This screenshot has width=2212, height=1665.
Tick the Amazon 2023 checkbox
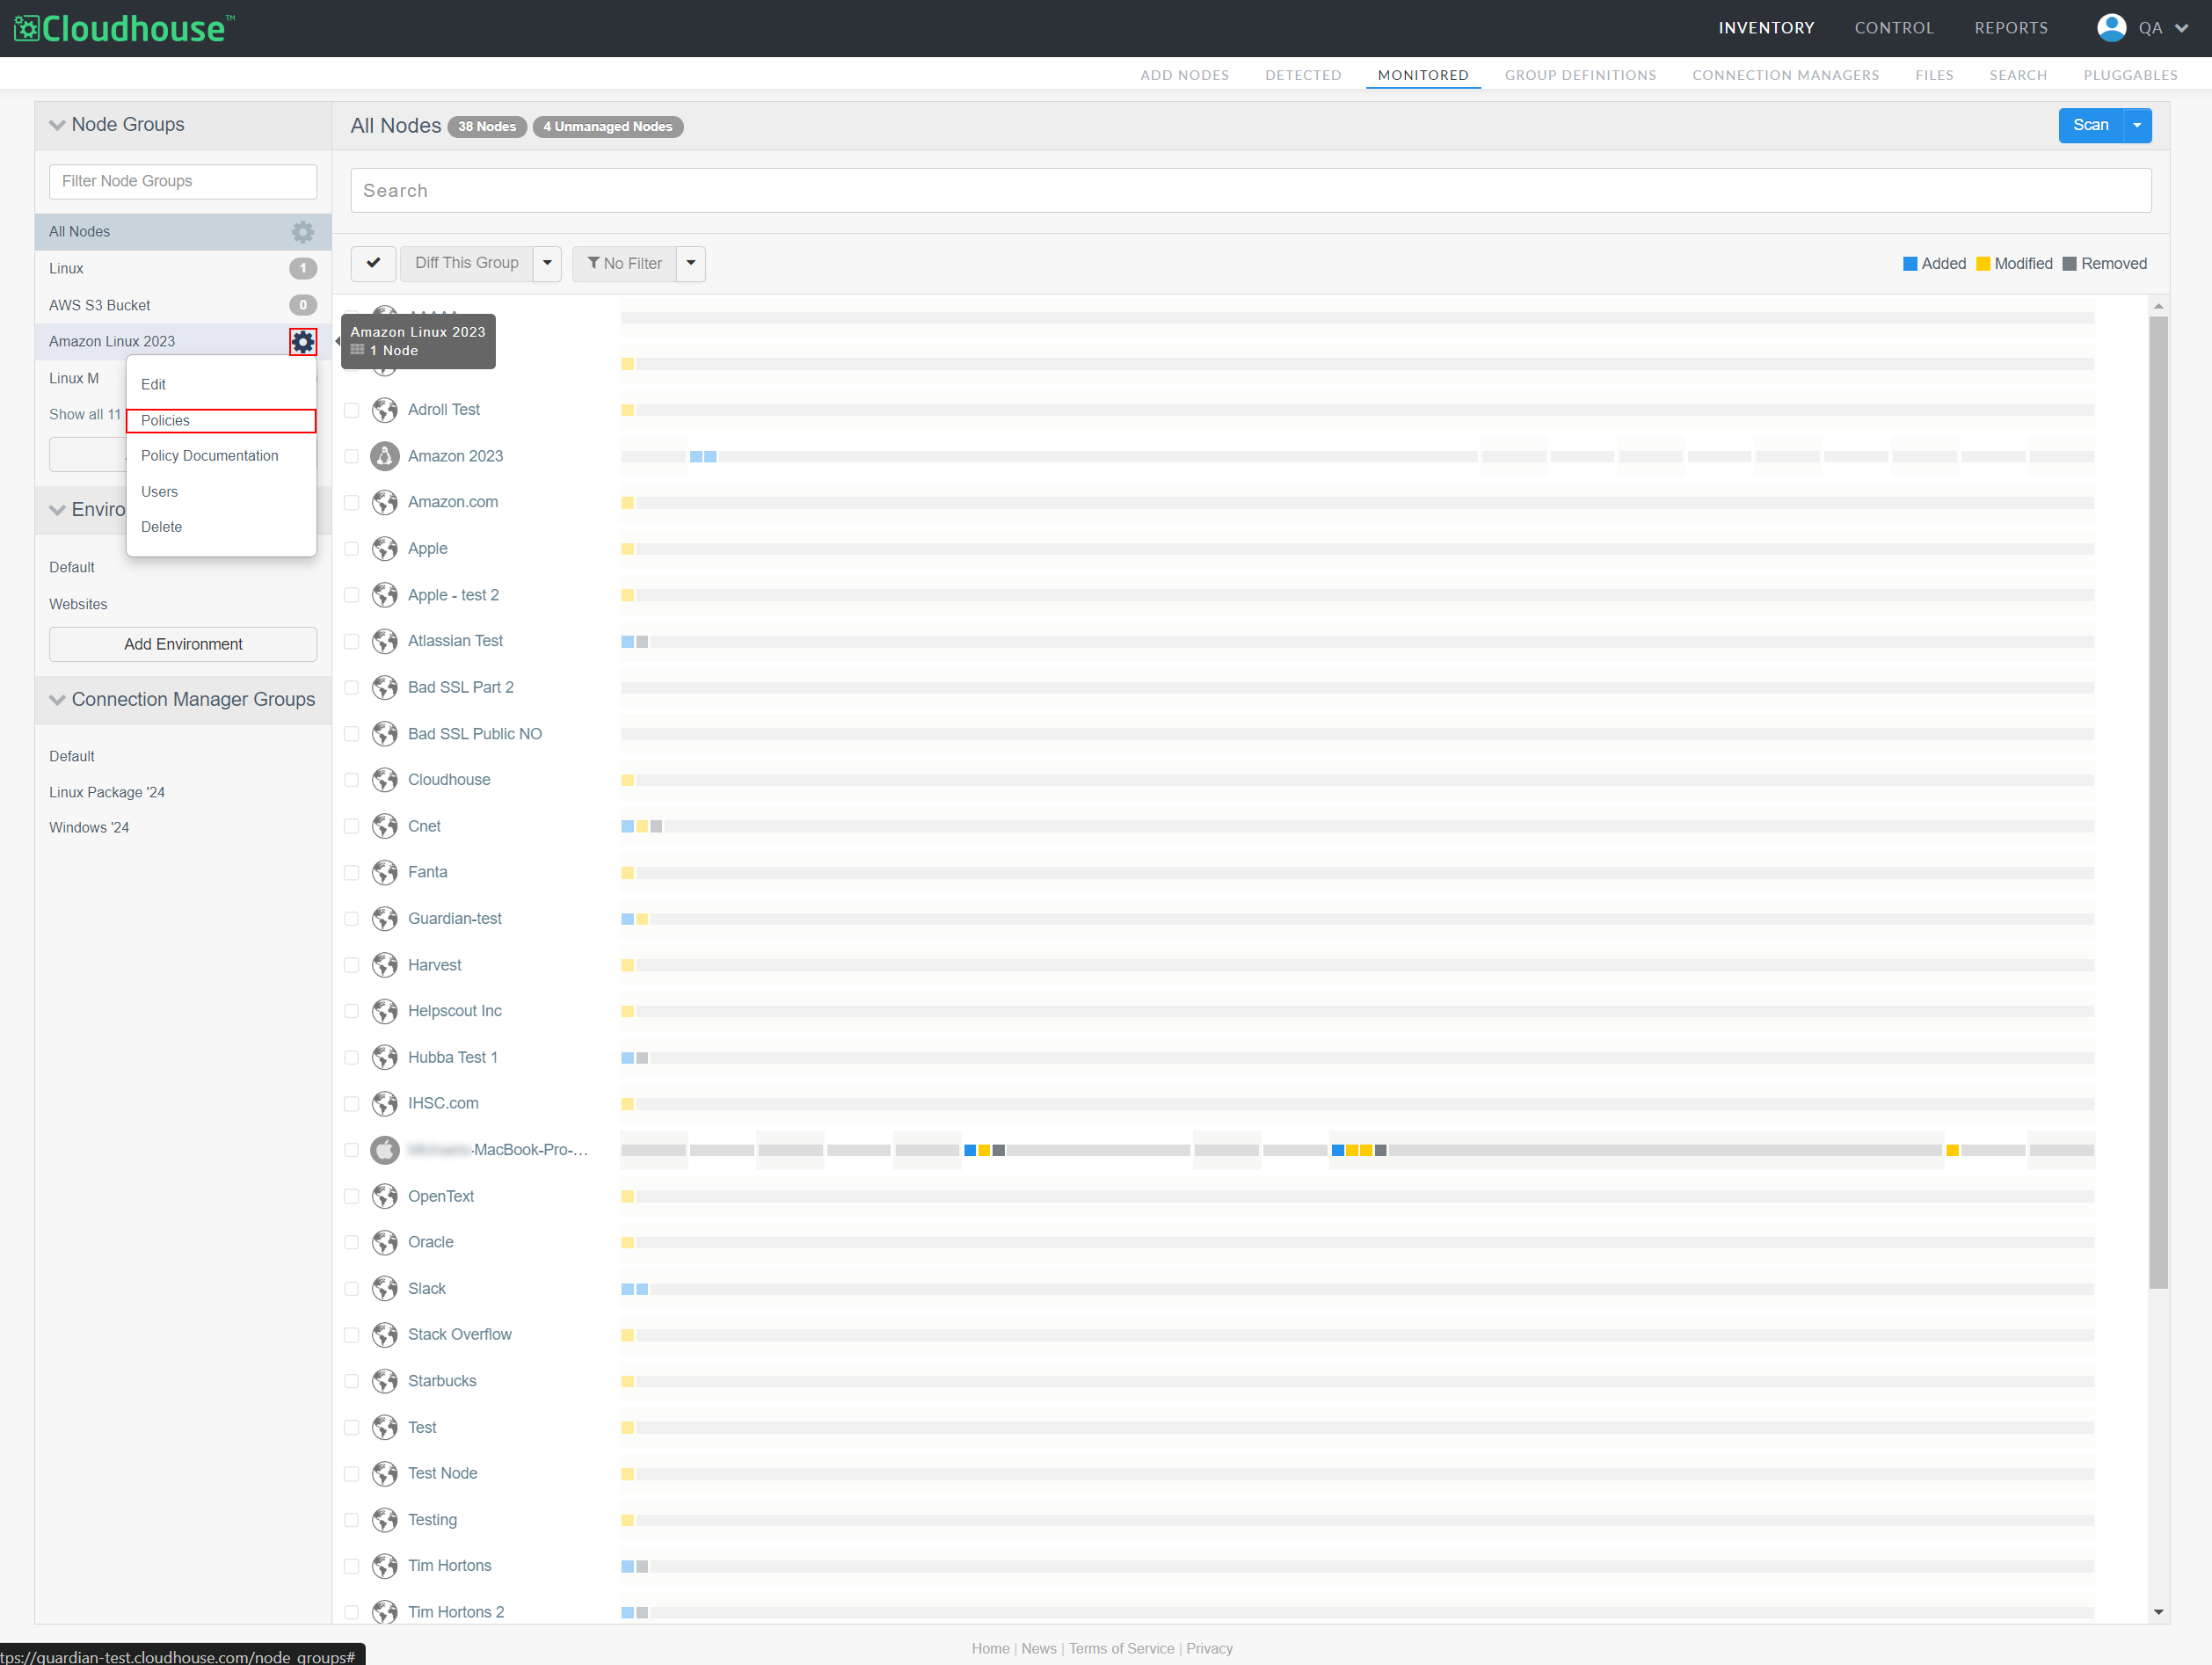[x=351, y=456]
